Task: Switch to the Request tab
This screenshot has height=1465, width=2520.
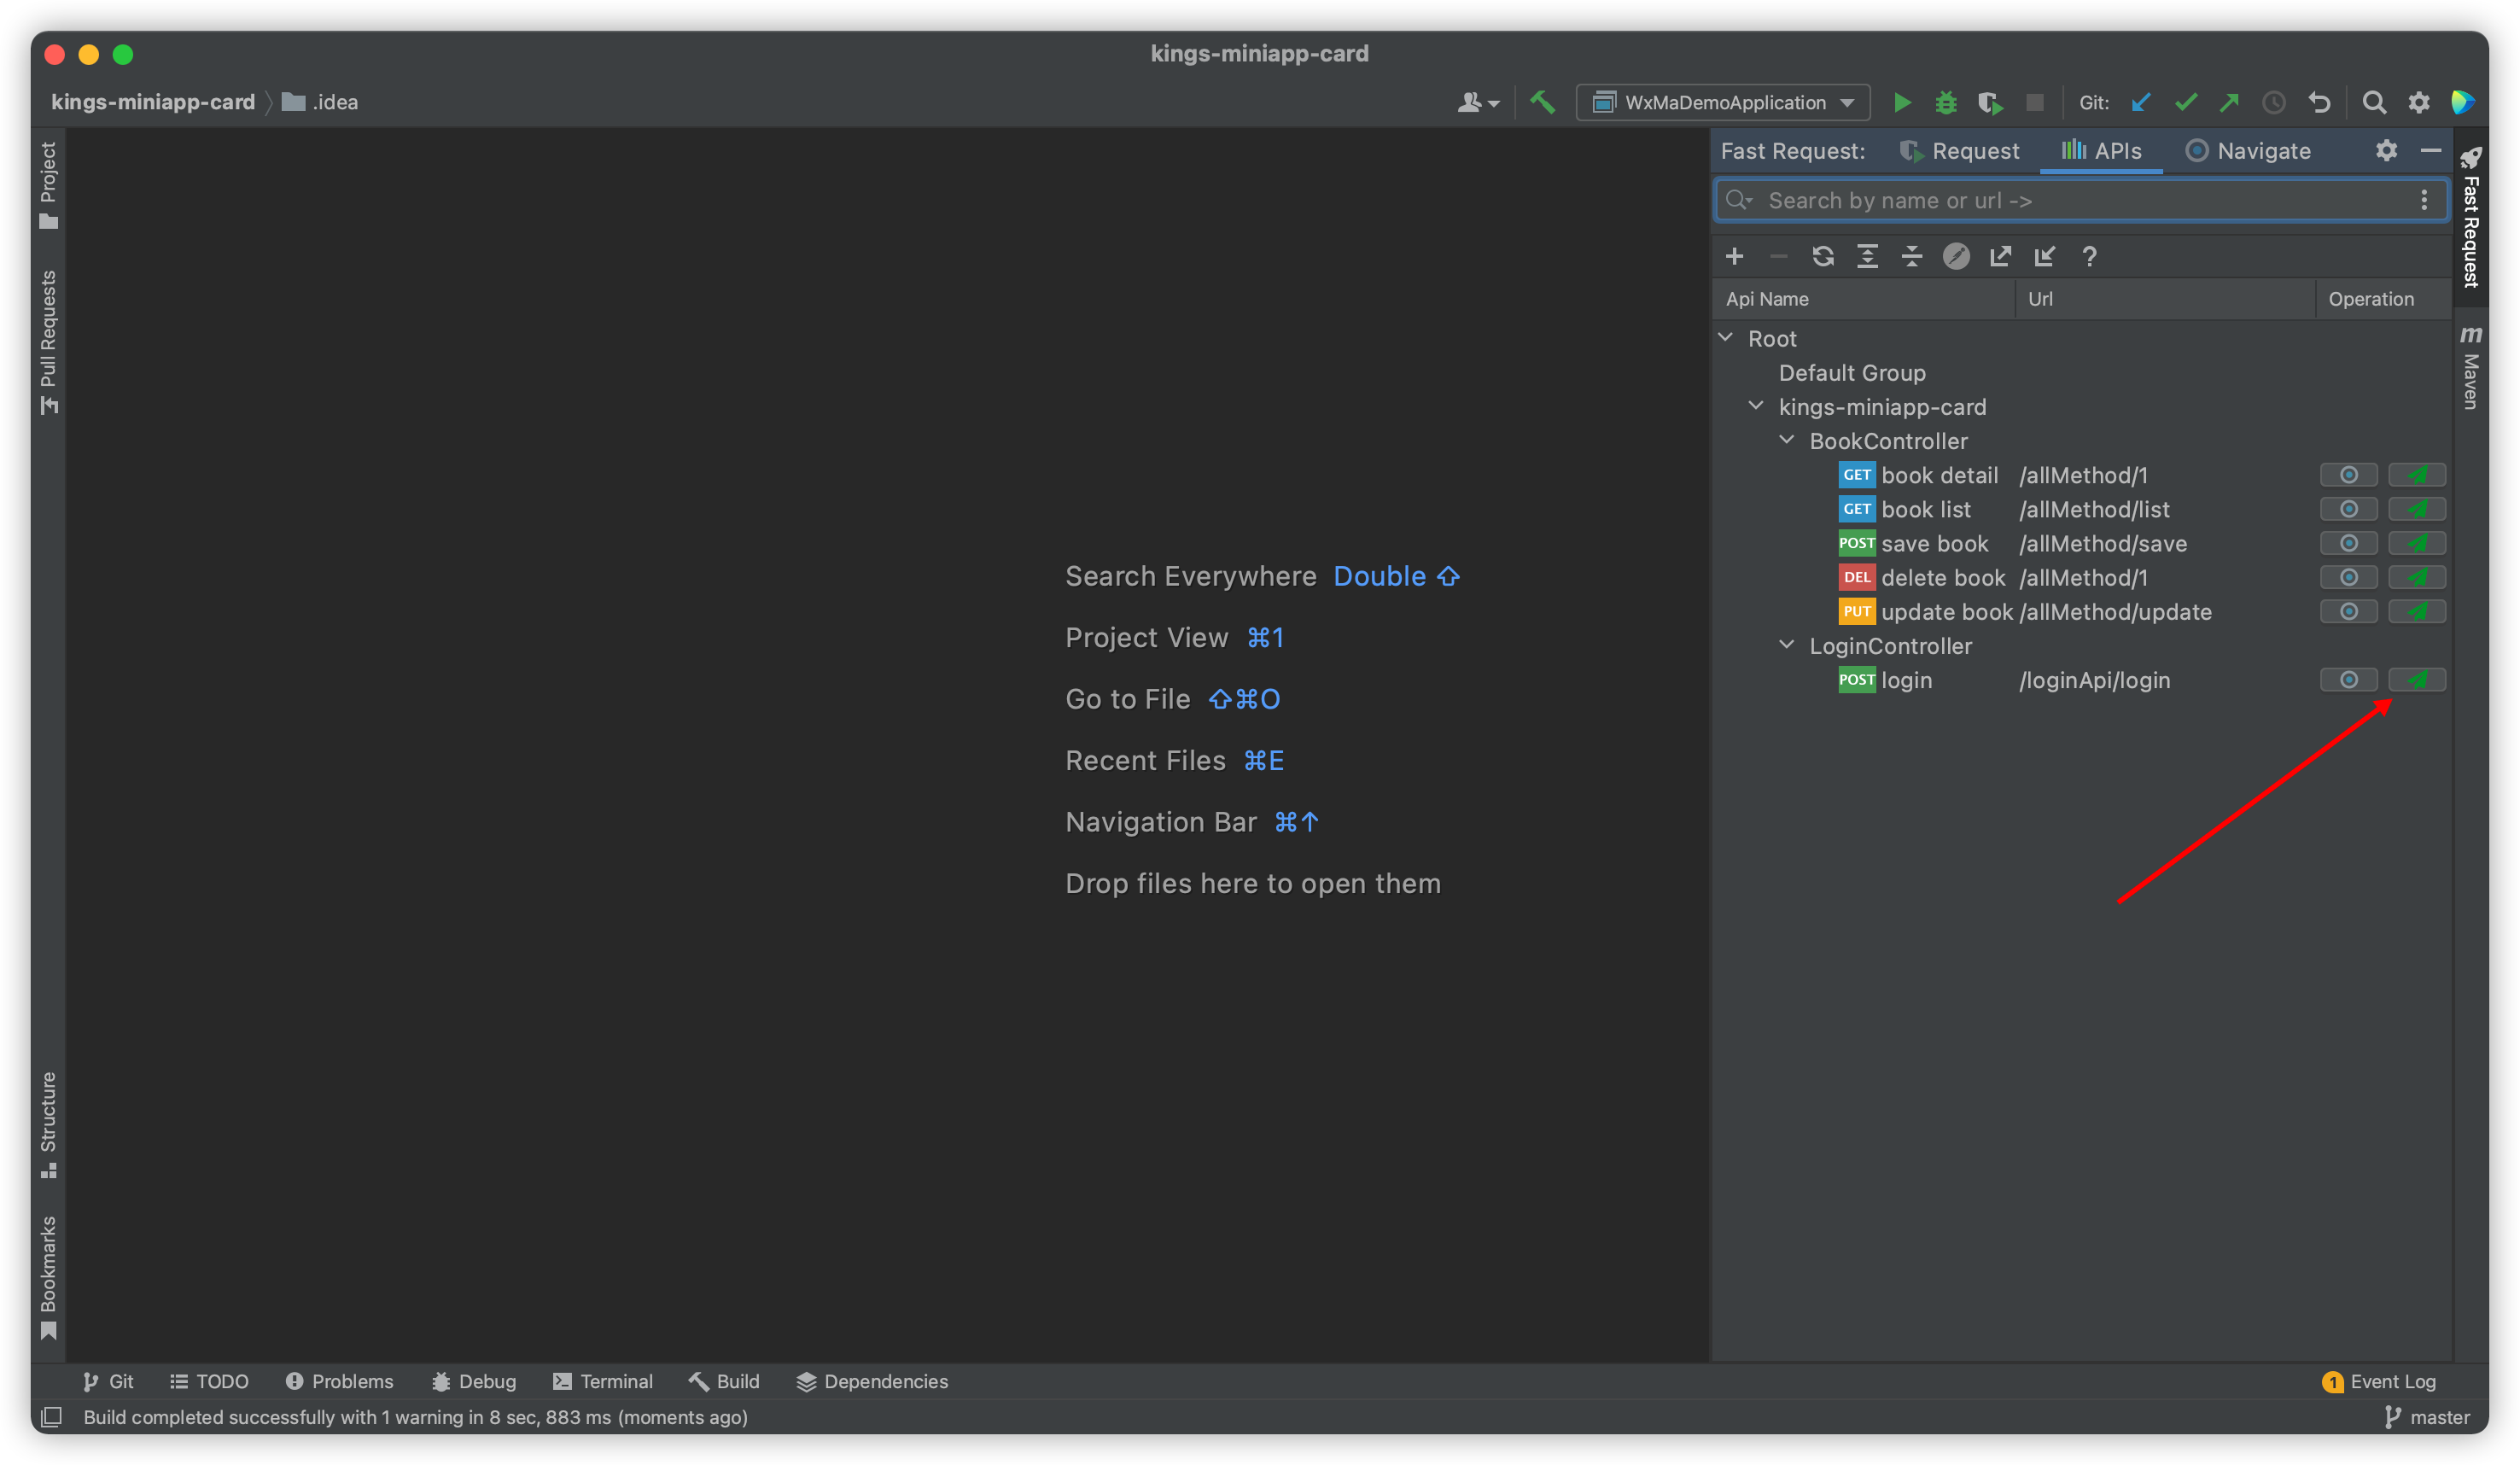Action: point(1959,151)
